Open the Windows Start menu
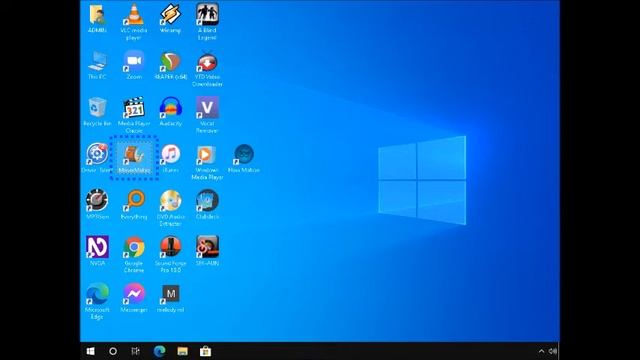 click(91, 351)
